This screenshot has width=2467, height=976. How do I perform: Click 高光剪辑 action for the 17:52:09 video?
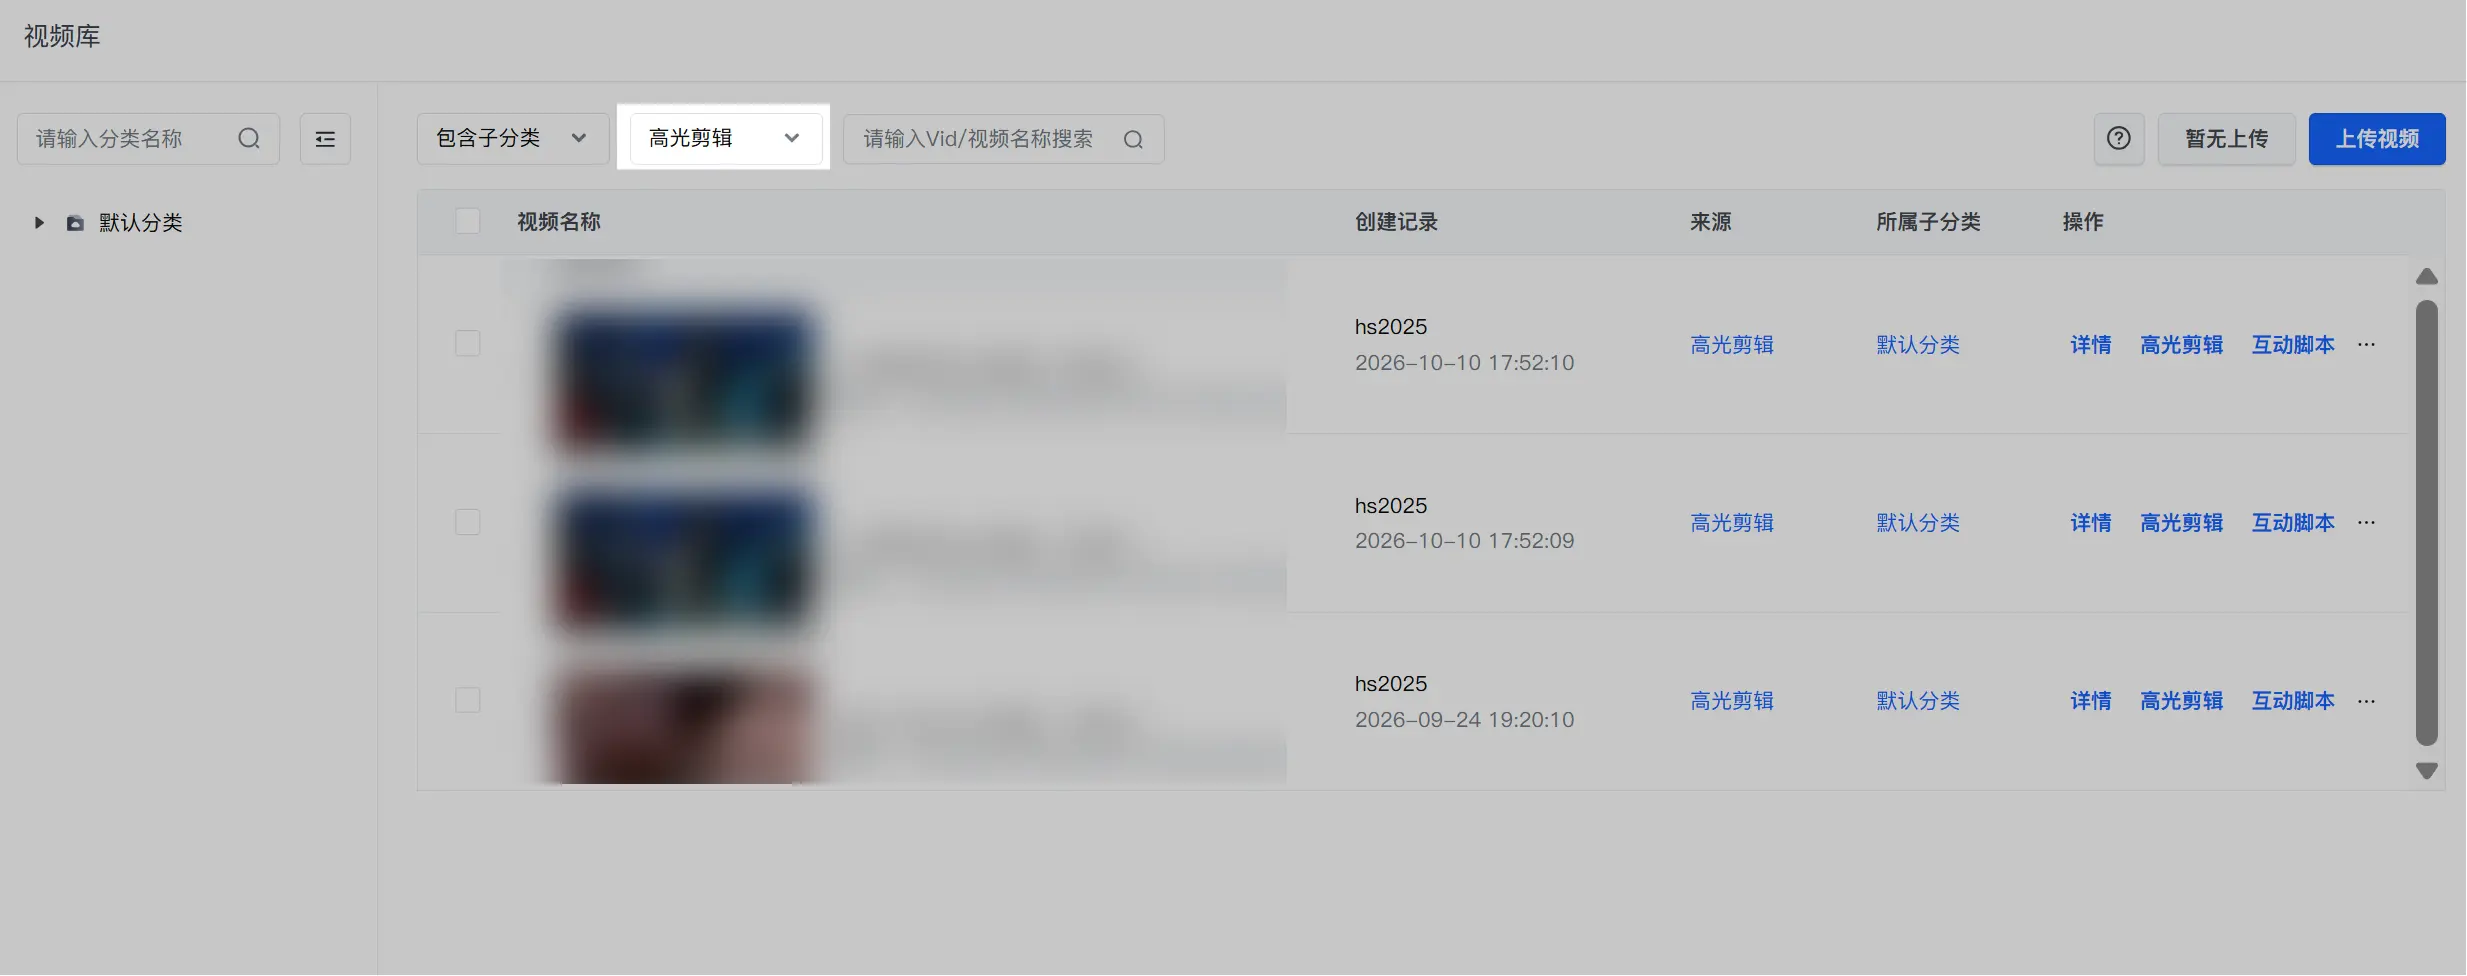pos(2182,523)
